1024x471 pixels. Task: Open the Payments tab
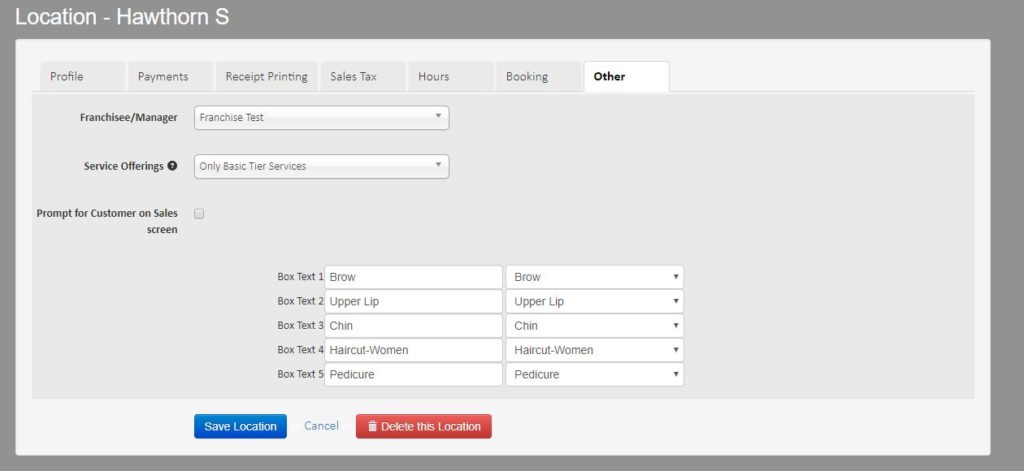pos(162,77)
